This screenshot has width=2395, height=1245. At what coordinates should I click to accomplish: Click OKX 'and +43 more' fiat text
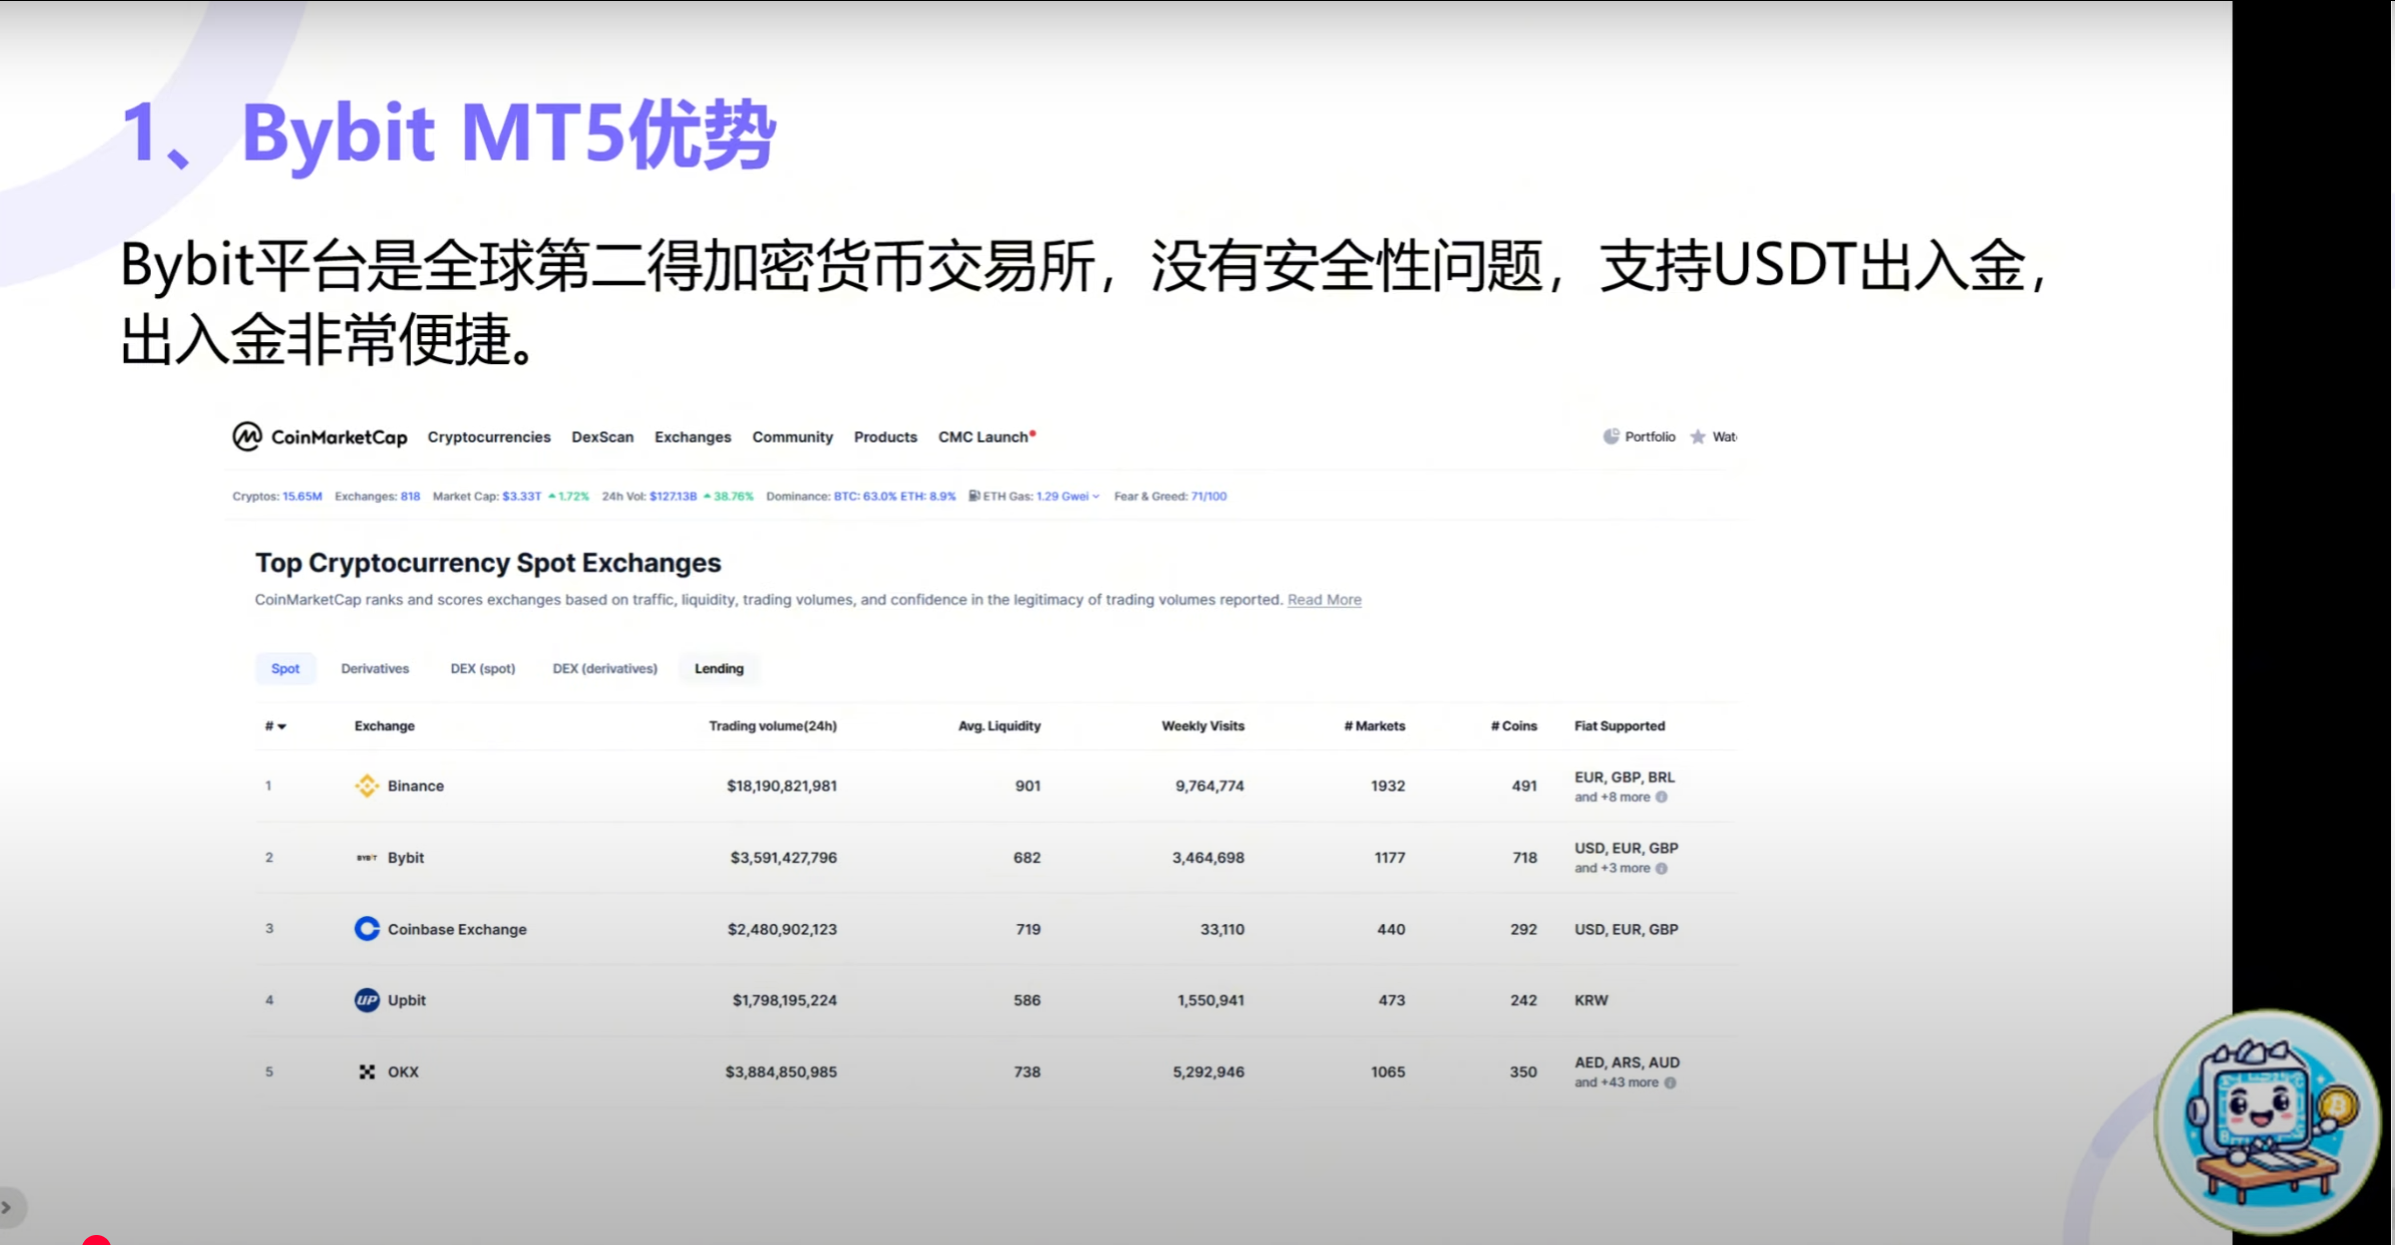1616,1083
